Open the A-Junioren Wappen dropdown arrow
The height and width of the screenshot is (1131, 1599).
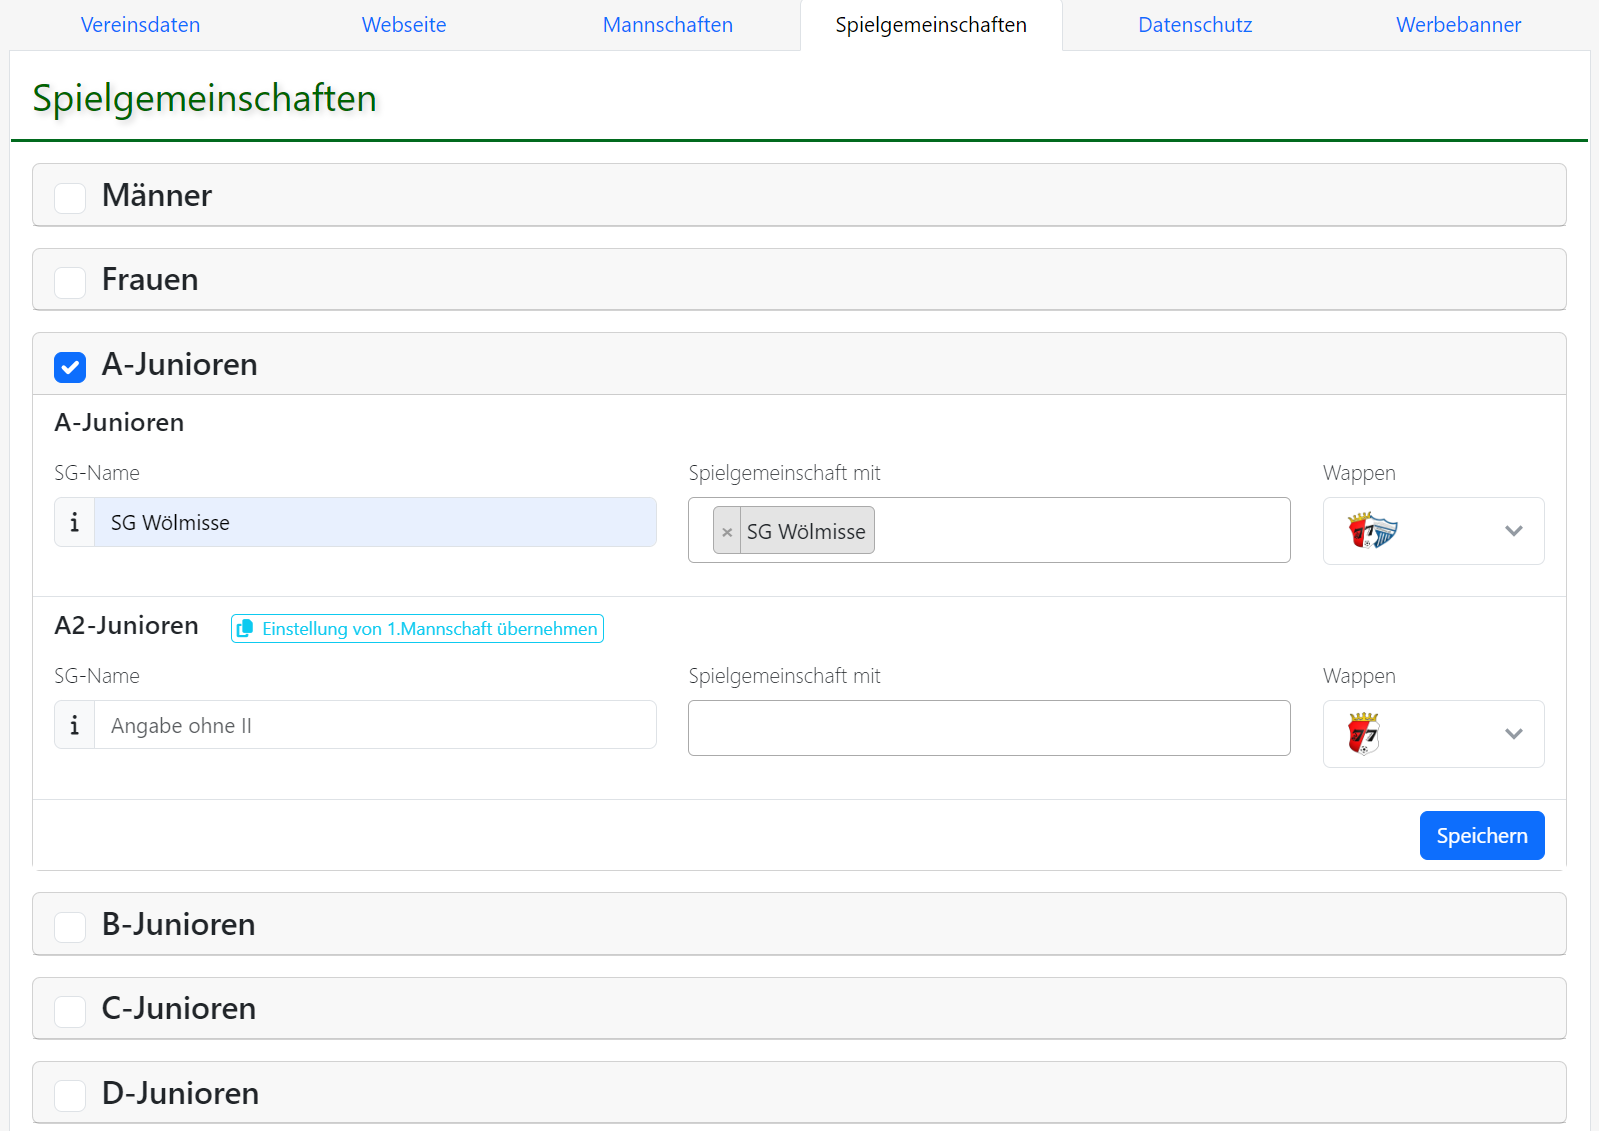click(1513, 531)
